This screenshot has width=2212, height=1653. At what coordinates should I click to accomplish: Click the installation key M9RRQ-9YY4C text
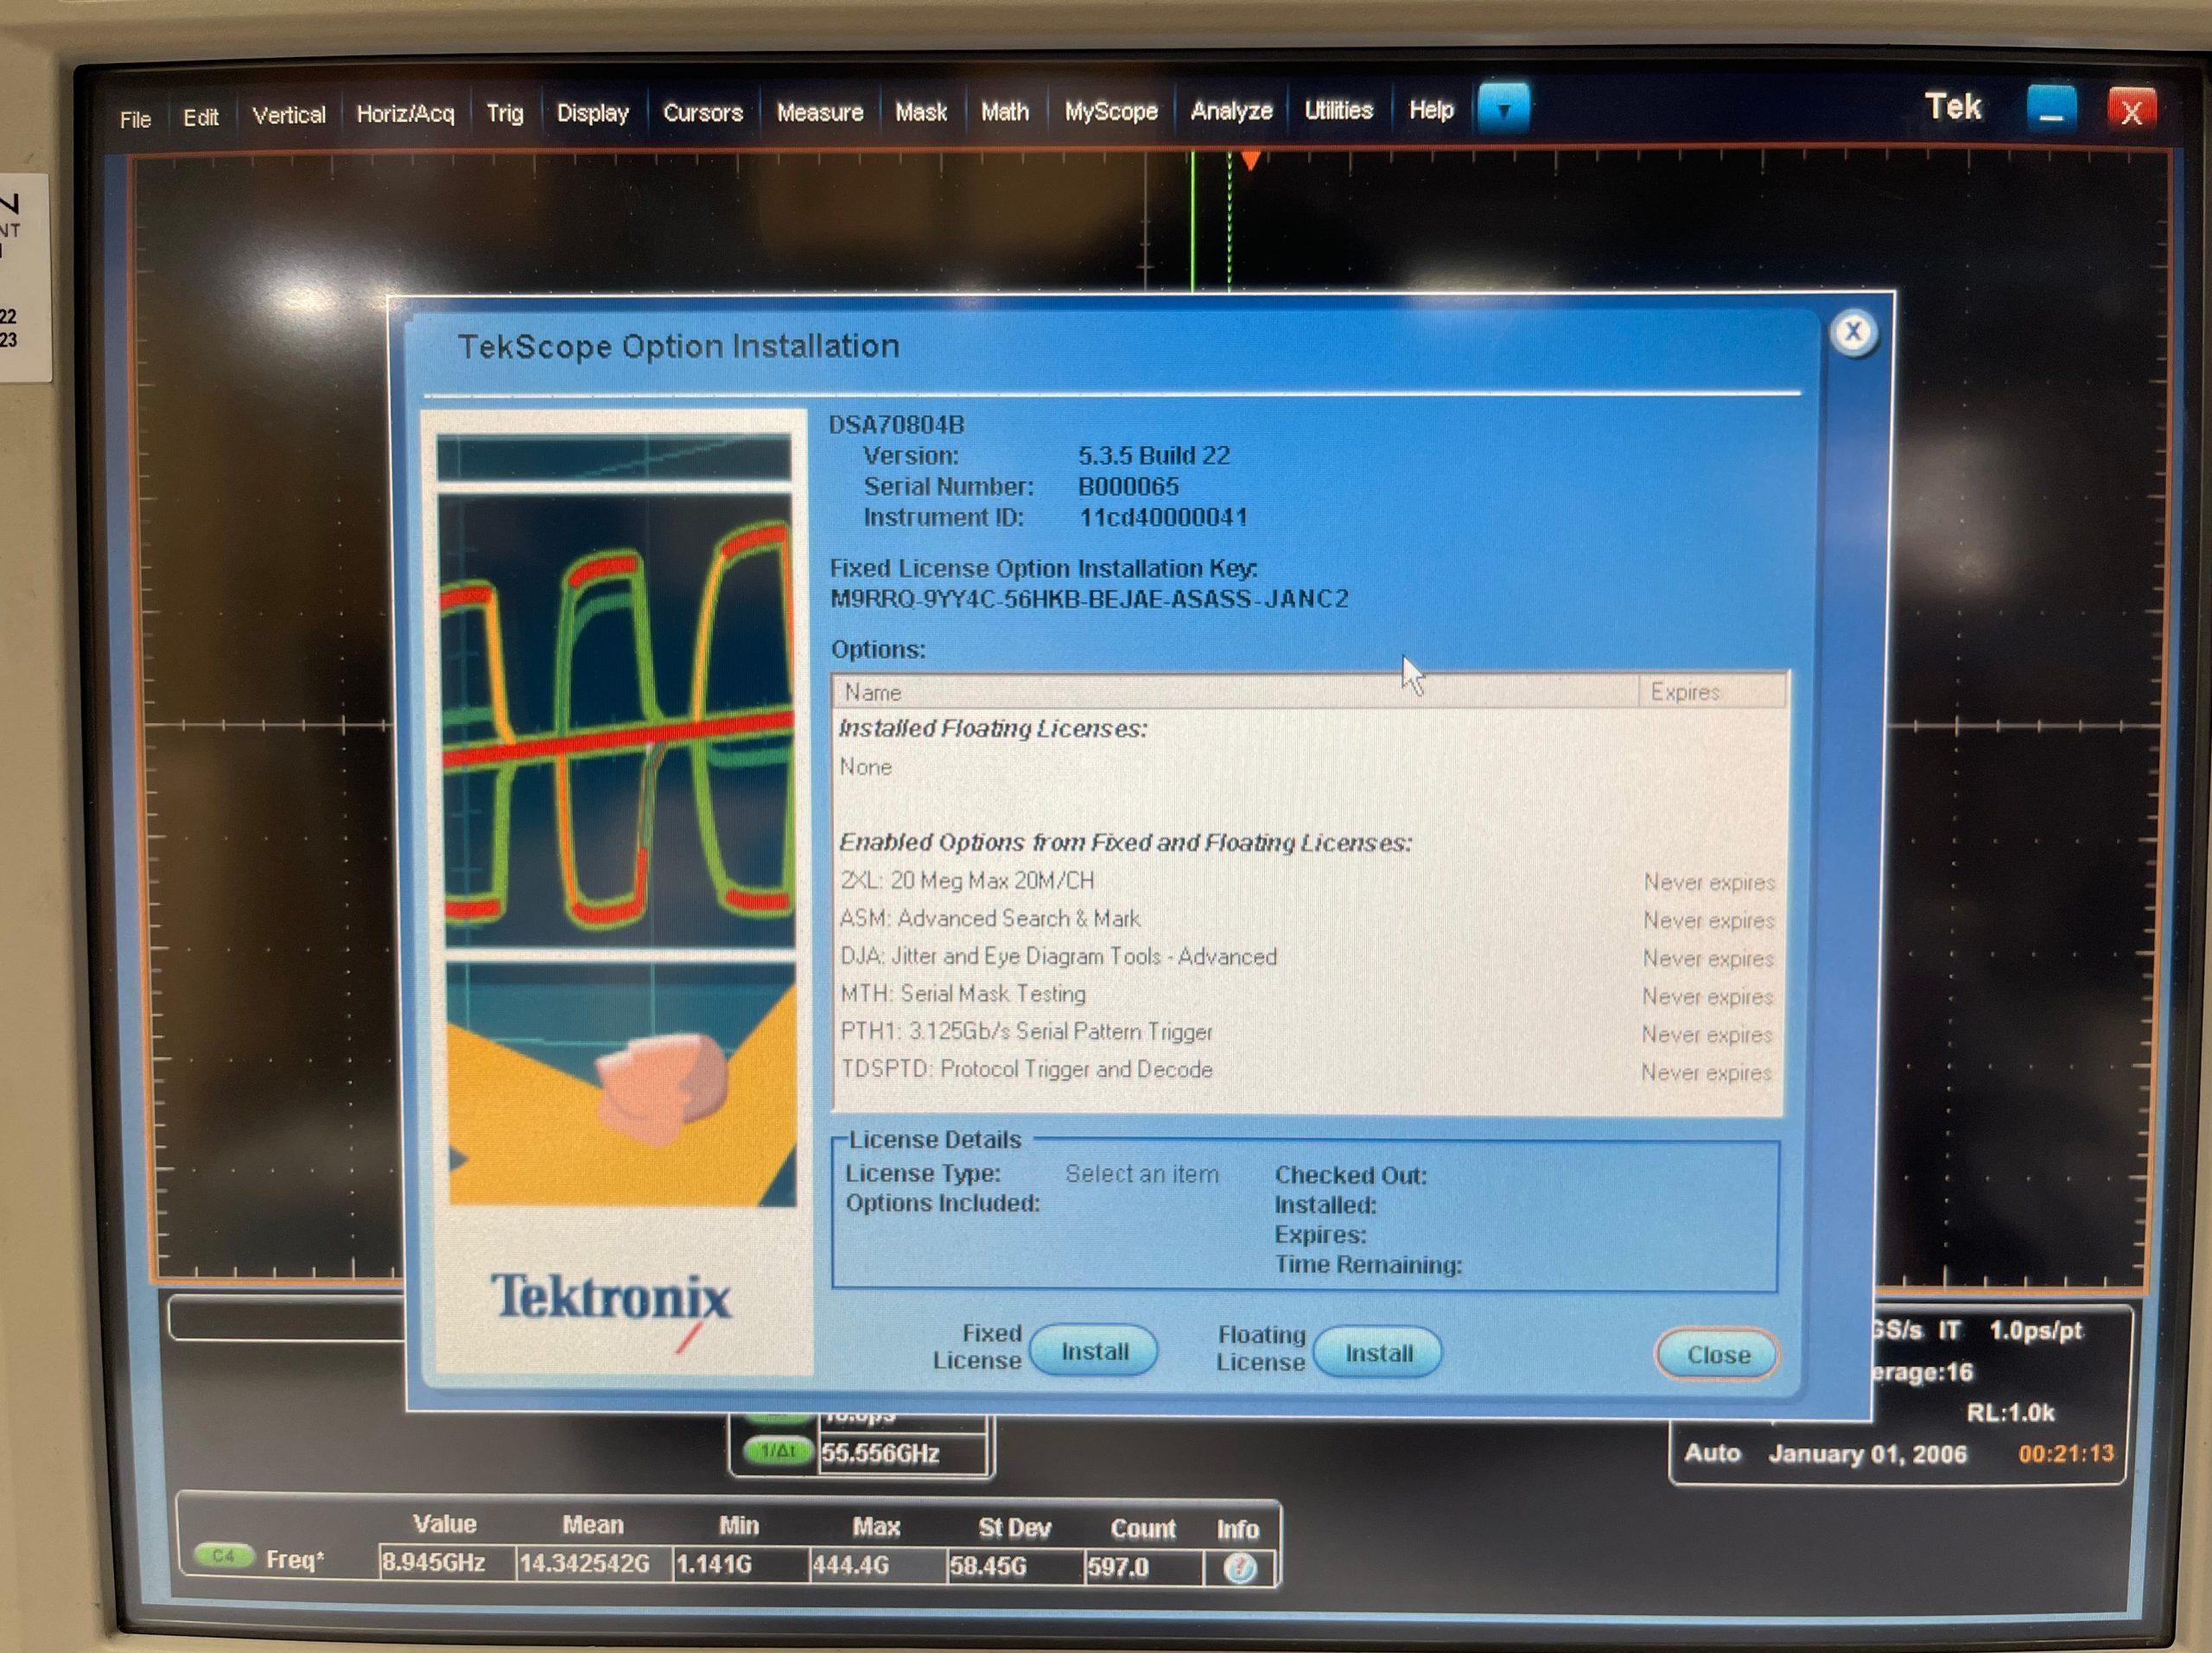point(1089,599)
